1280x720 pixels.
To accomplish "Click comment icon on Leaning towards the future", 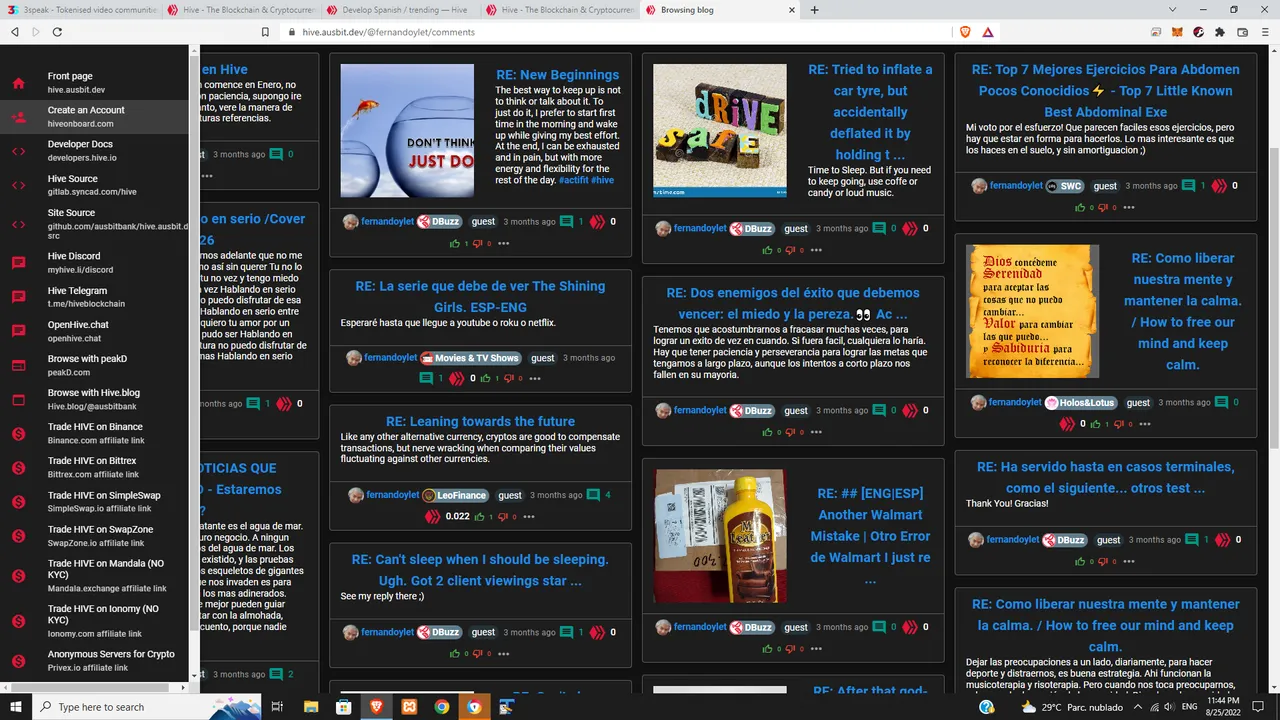I will pos(594,495).
